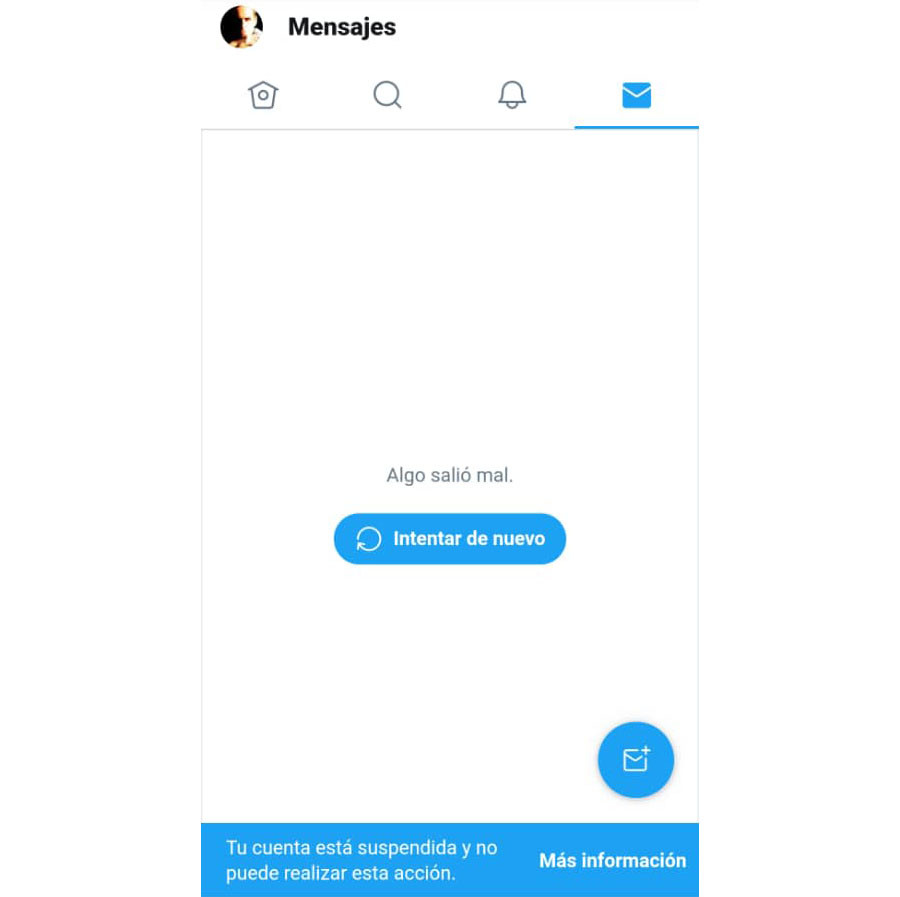Compose a new message with floating button
900x897 pixels.
[x=636, y=759]
